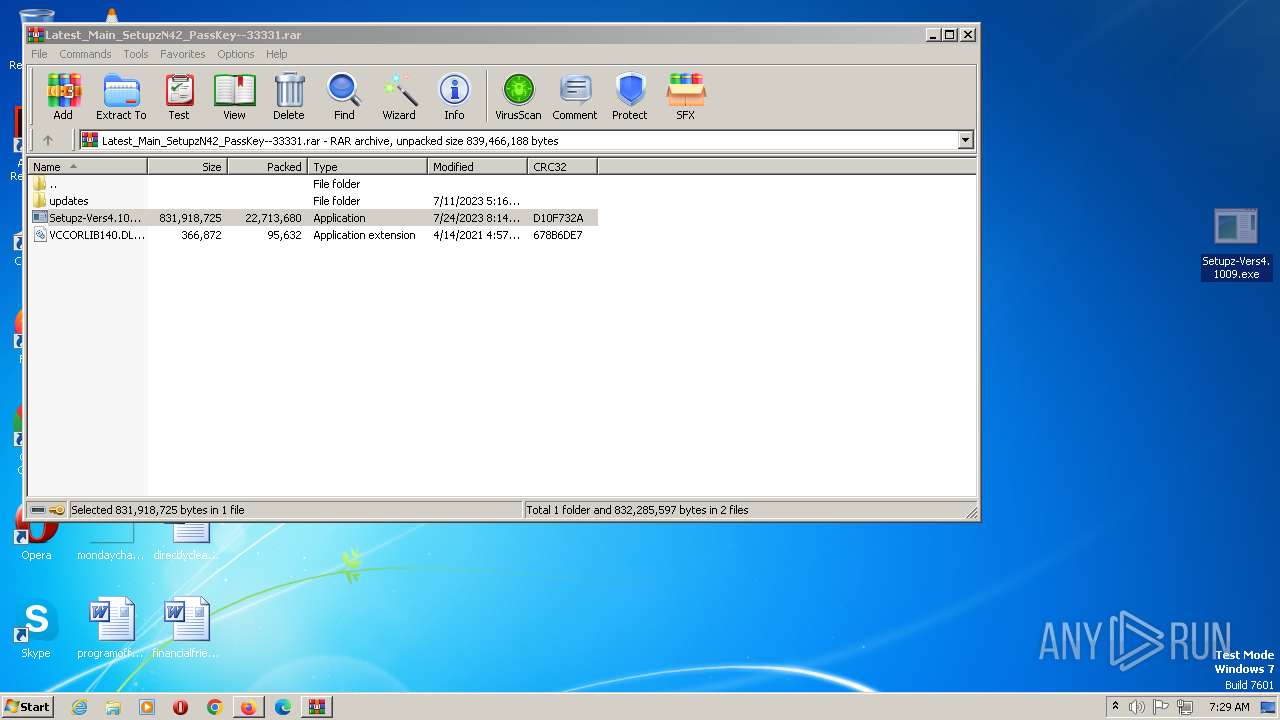
Task: Click the 95,632 packed value
Action: coord(284,235)
